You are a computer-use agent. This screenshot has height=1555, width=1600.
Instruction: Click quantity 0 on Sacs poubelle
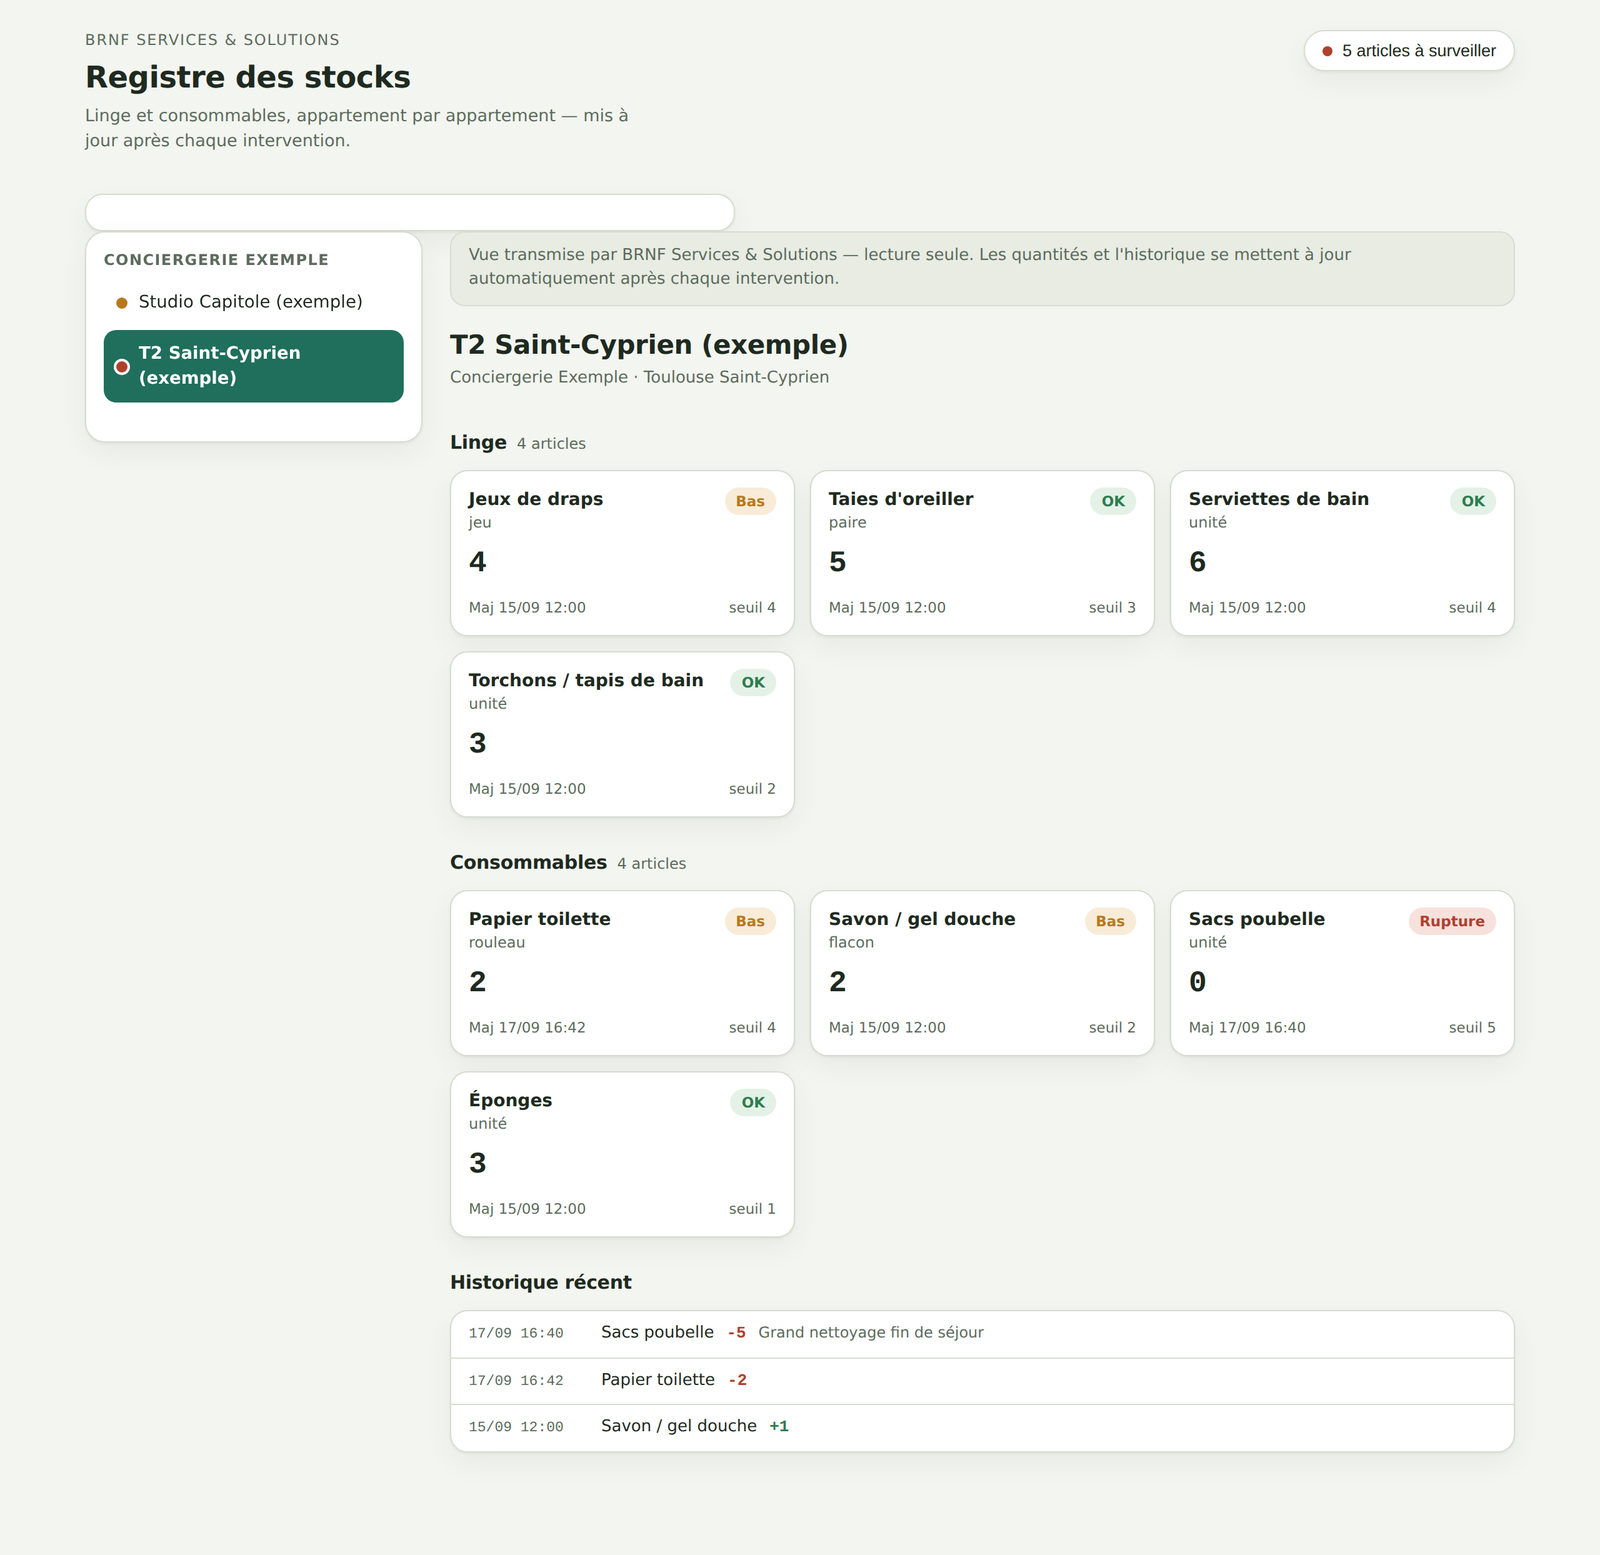coord(1197,982)
